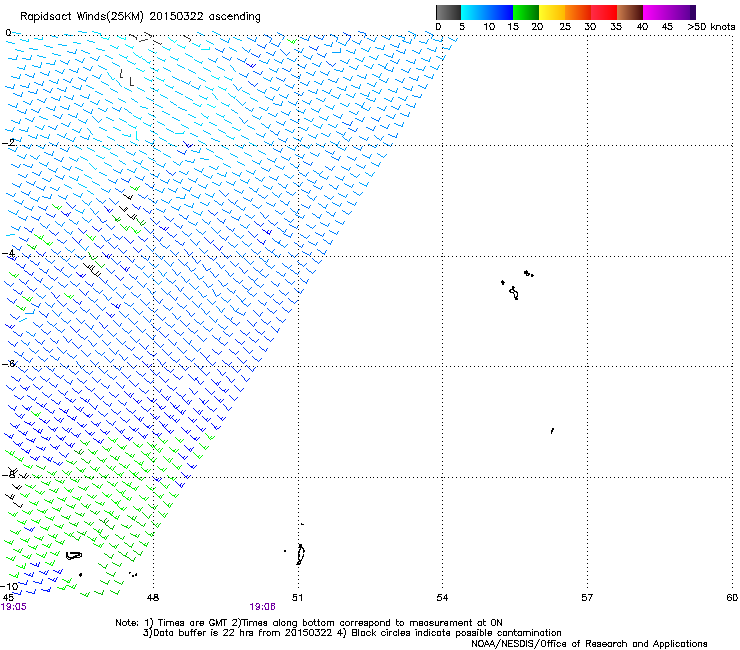This screenshot has height=650, width=740.
Task: Click the purple time stamp '19:06'
Action: (x=262, y=607)
